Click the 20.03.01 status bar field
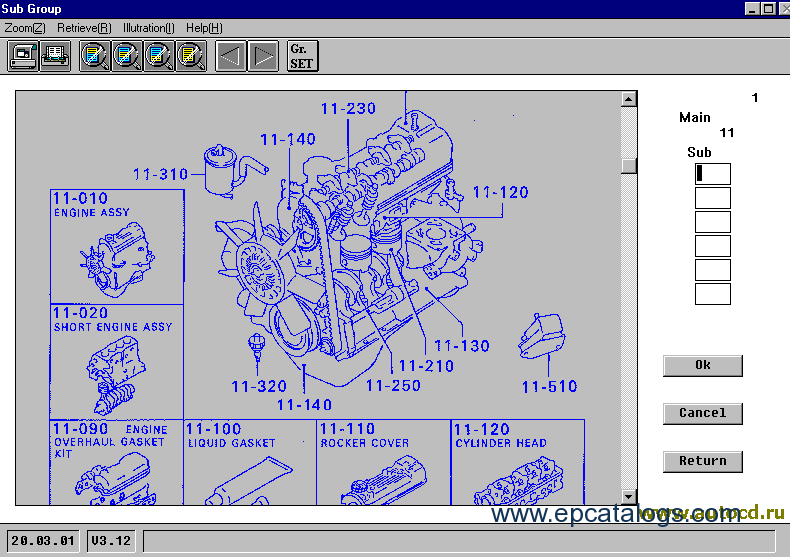Image resolution: width=790 pixels, height=557 pixels. click(42, 541)
